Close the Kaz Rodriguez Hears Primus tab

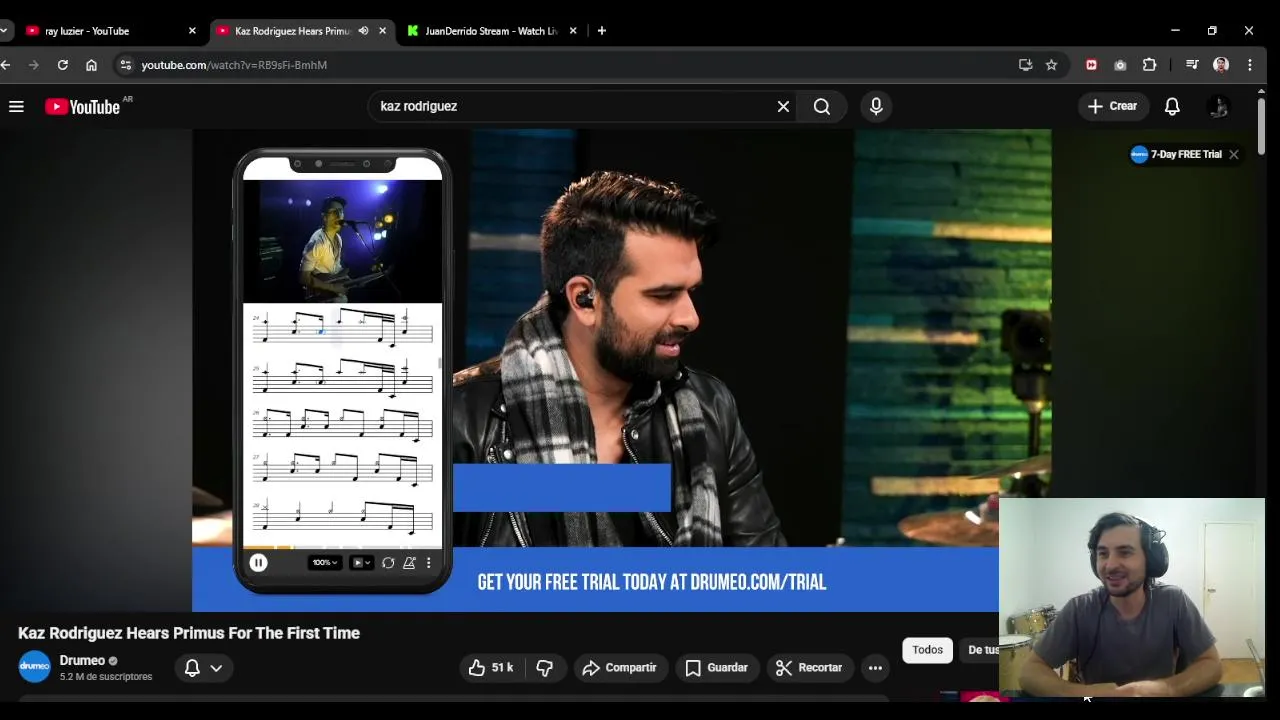(382, 31)
